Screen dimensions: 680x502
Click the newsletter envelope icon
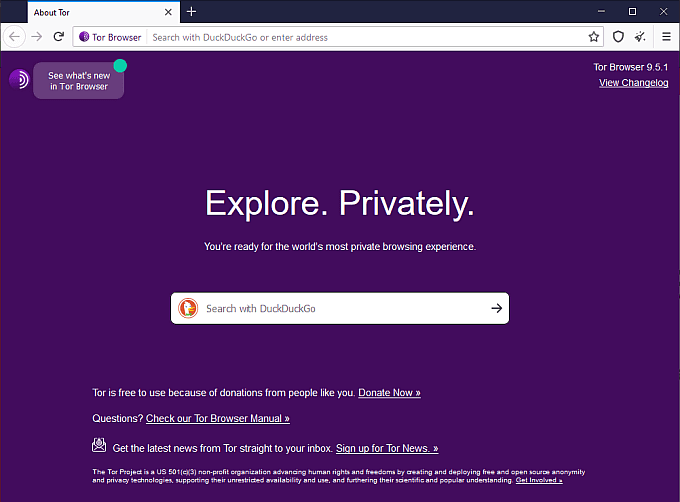click(x=99, y=445)
